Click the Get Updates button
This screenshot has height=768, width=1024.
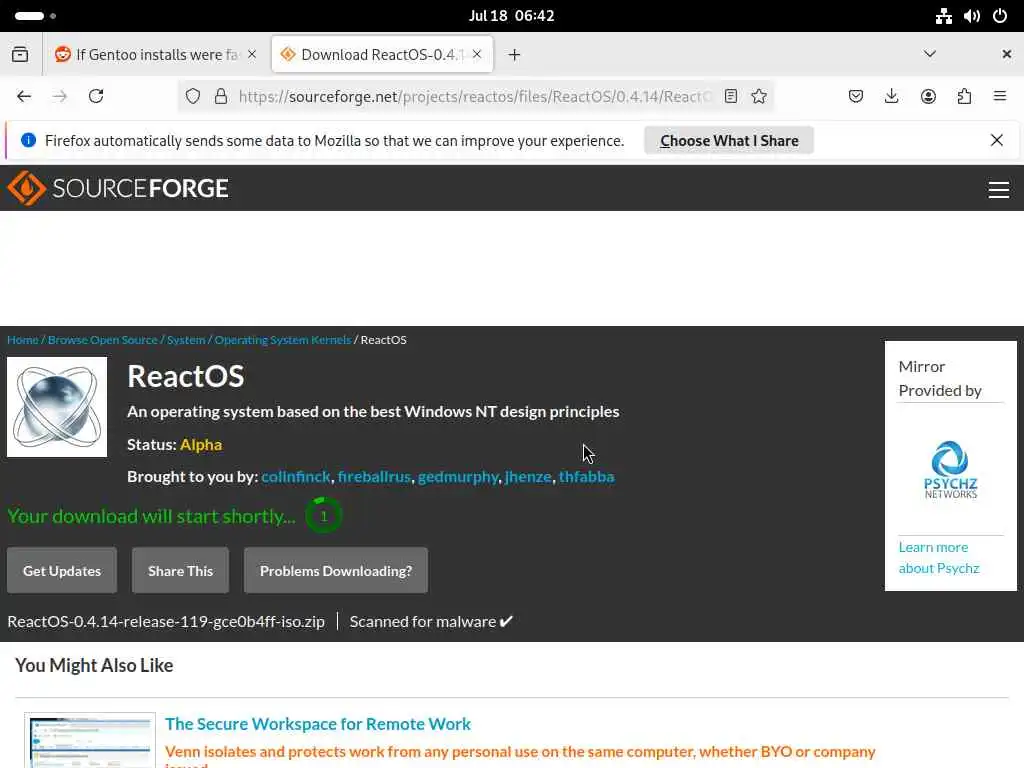tap(62, 571)
